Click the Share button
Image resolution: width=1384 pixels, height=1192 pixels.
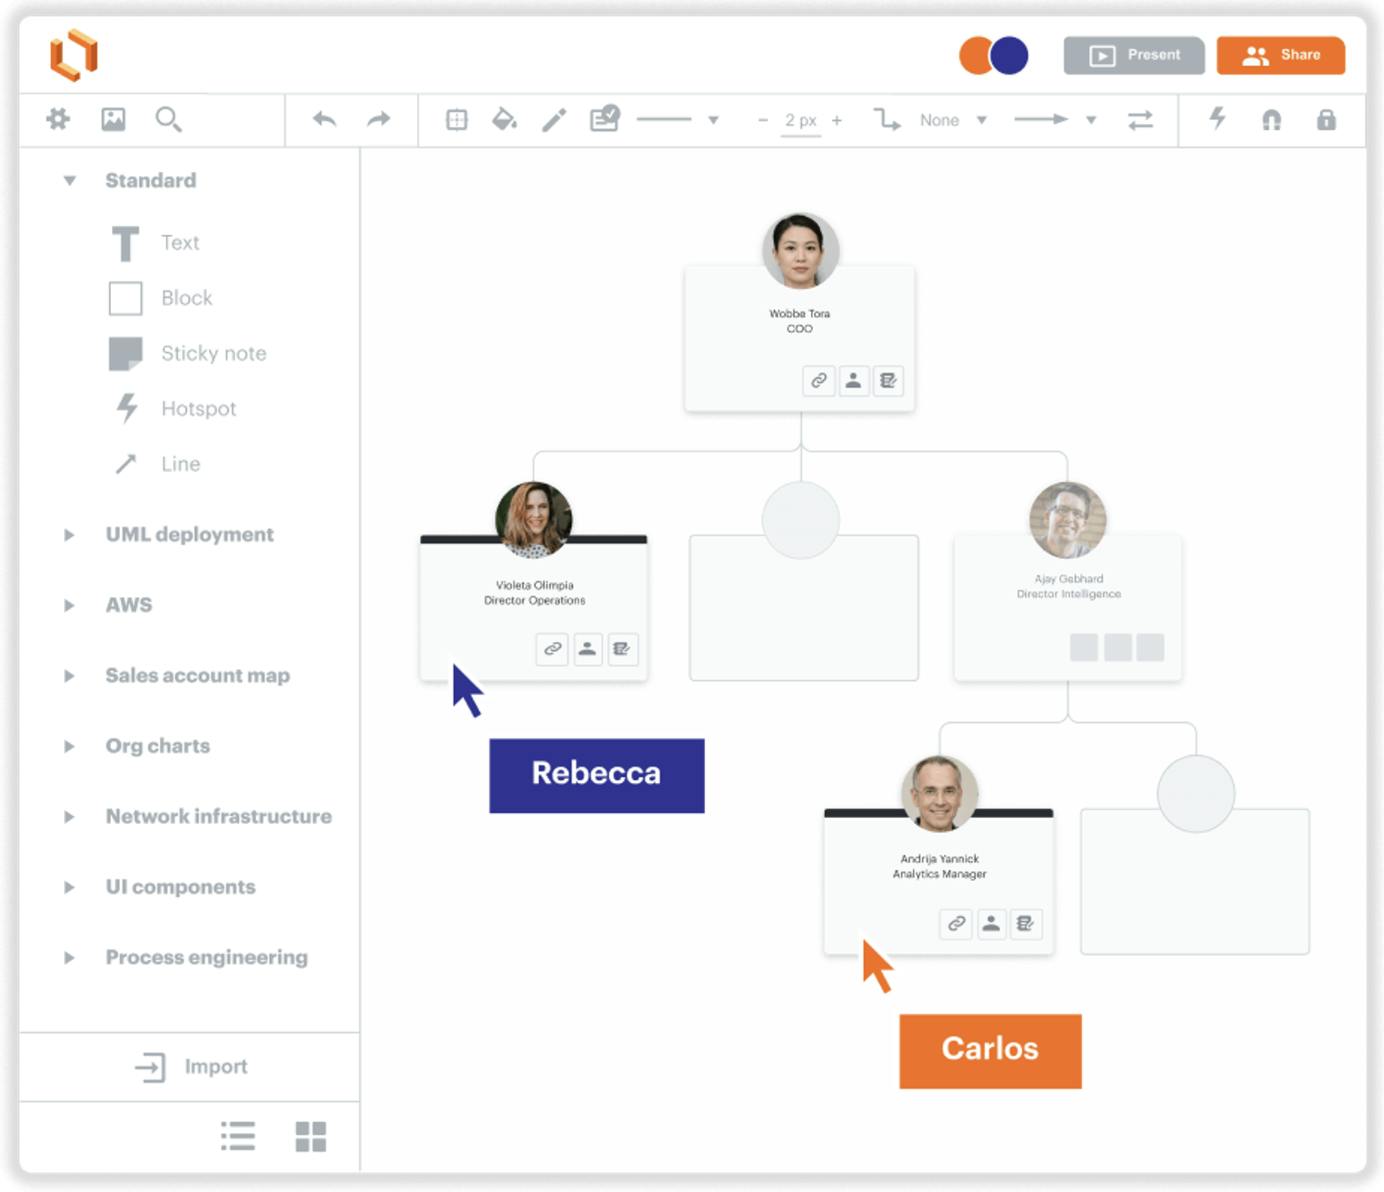point(1280,55)
